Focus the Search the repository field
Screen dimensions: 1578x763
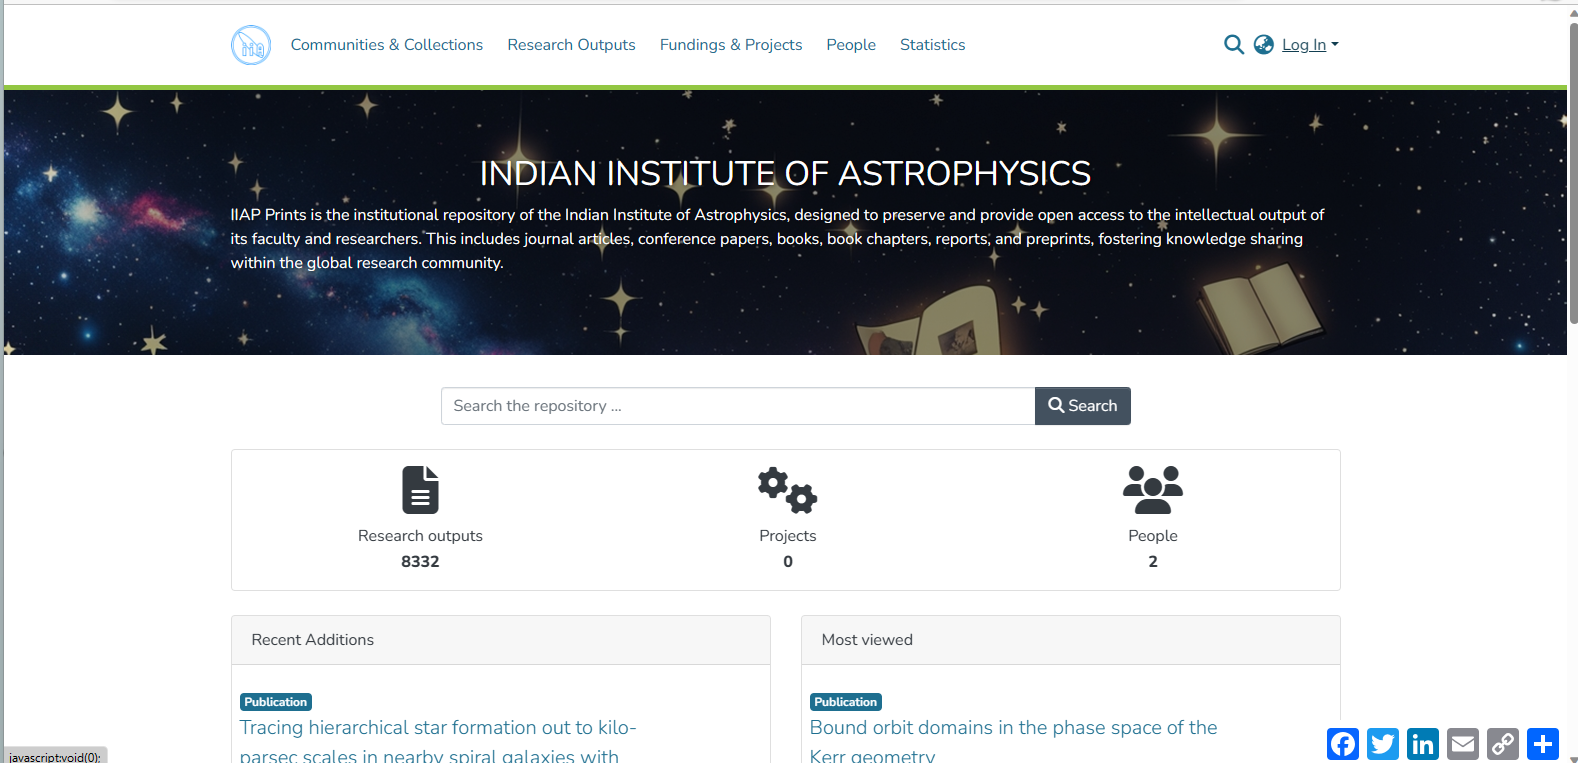[738, 406]
